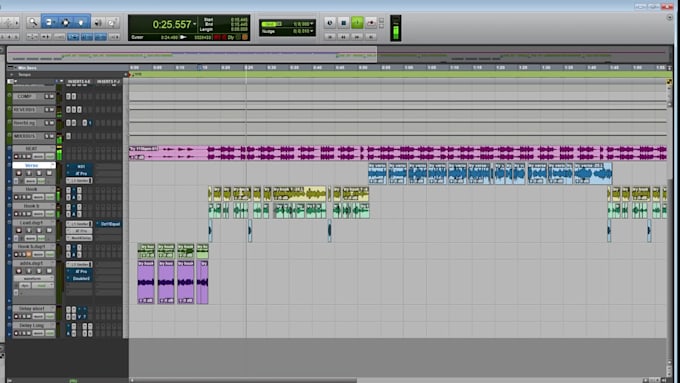Screen dimensions: 680x383
Task: Open the Doubler2 insert on adds.dup1
Action: pos(79,278)
